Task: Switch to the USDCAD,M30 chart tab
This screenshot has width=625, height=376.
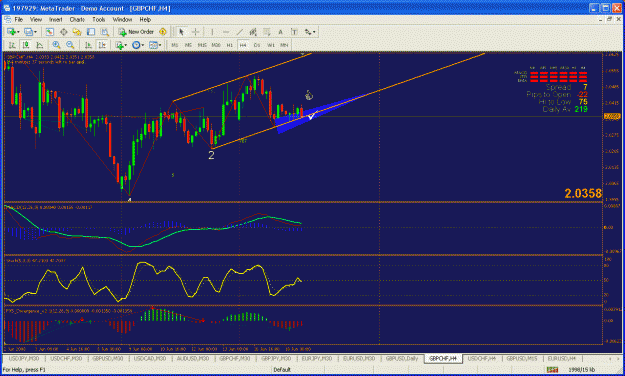Action: click(149, 359)
